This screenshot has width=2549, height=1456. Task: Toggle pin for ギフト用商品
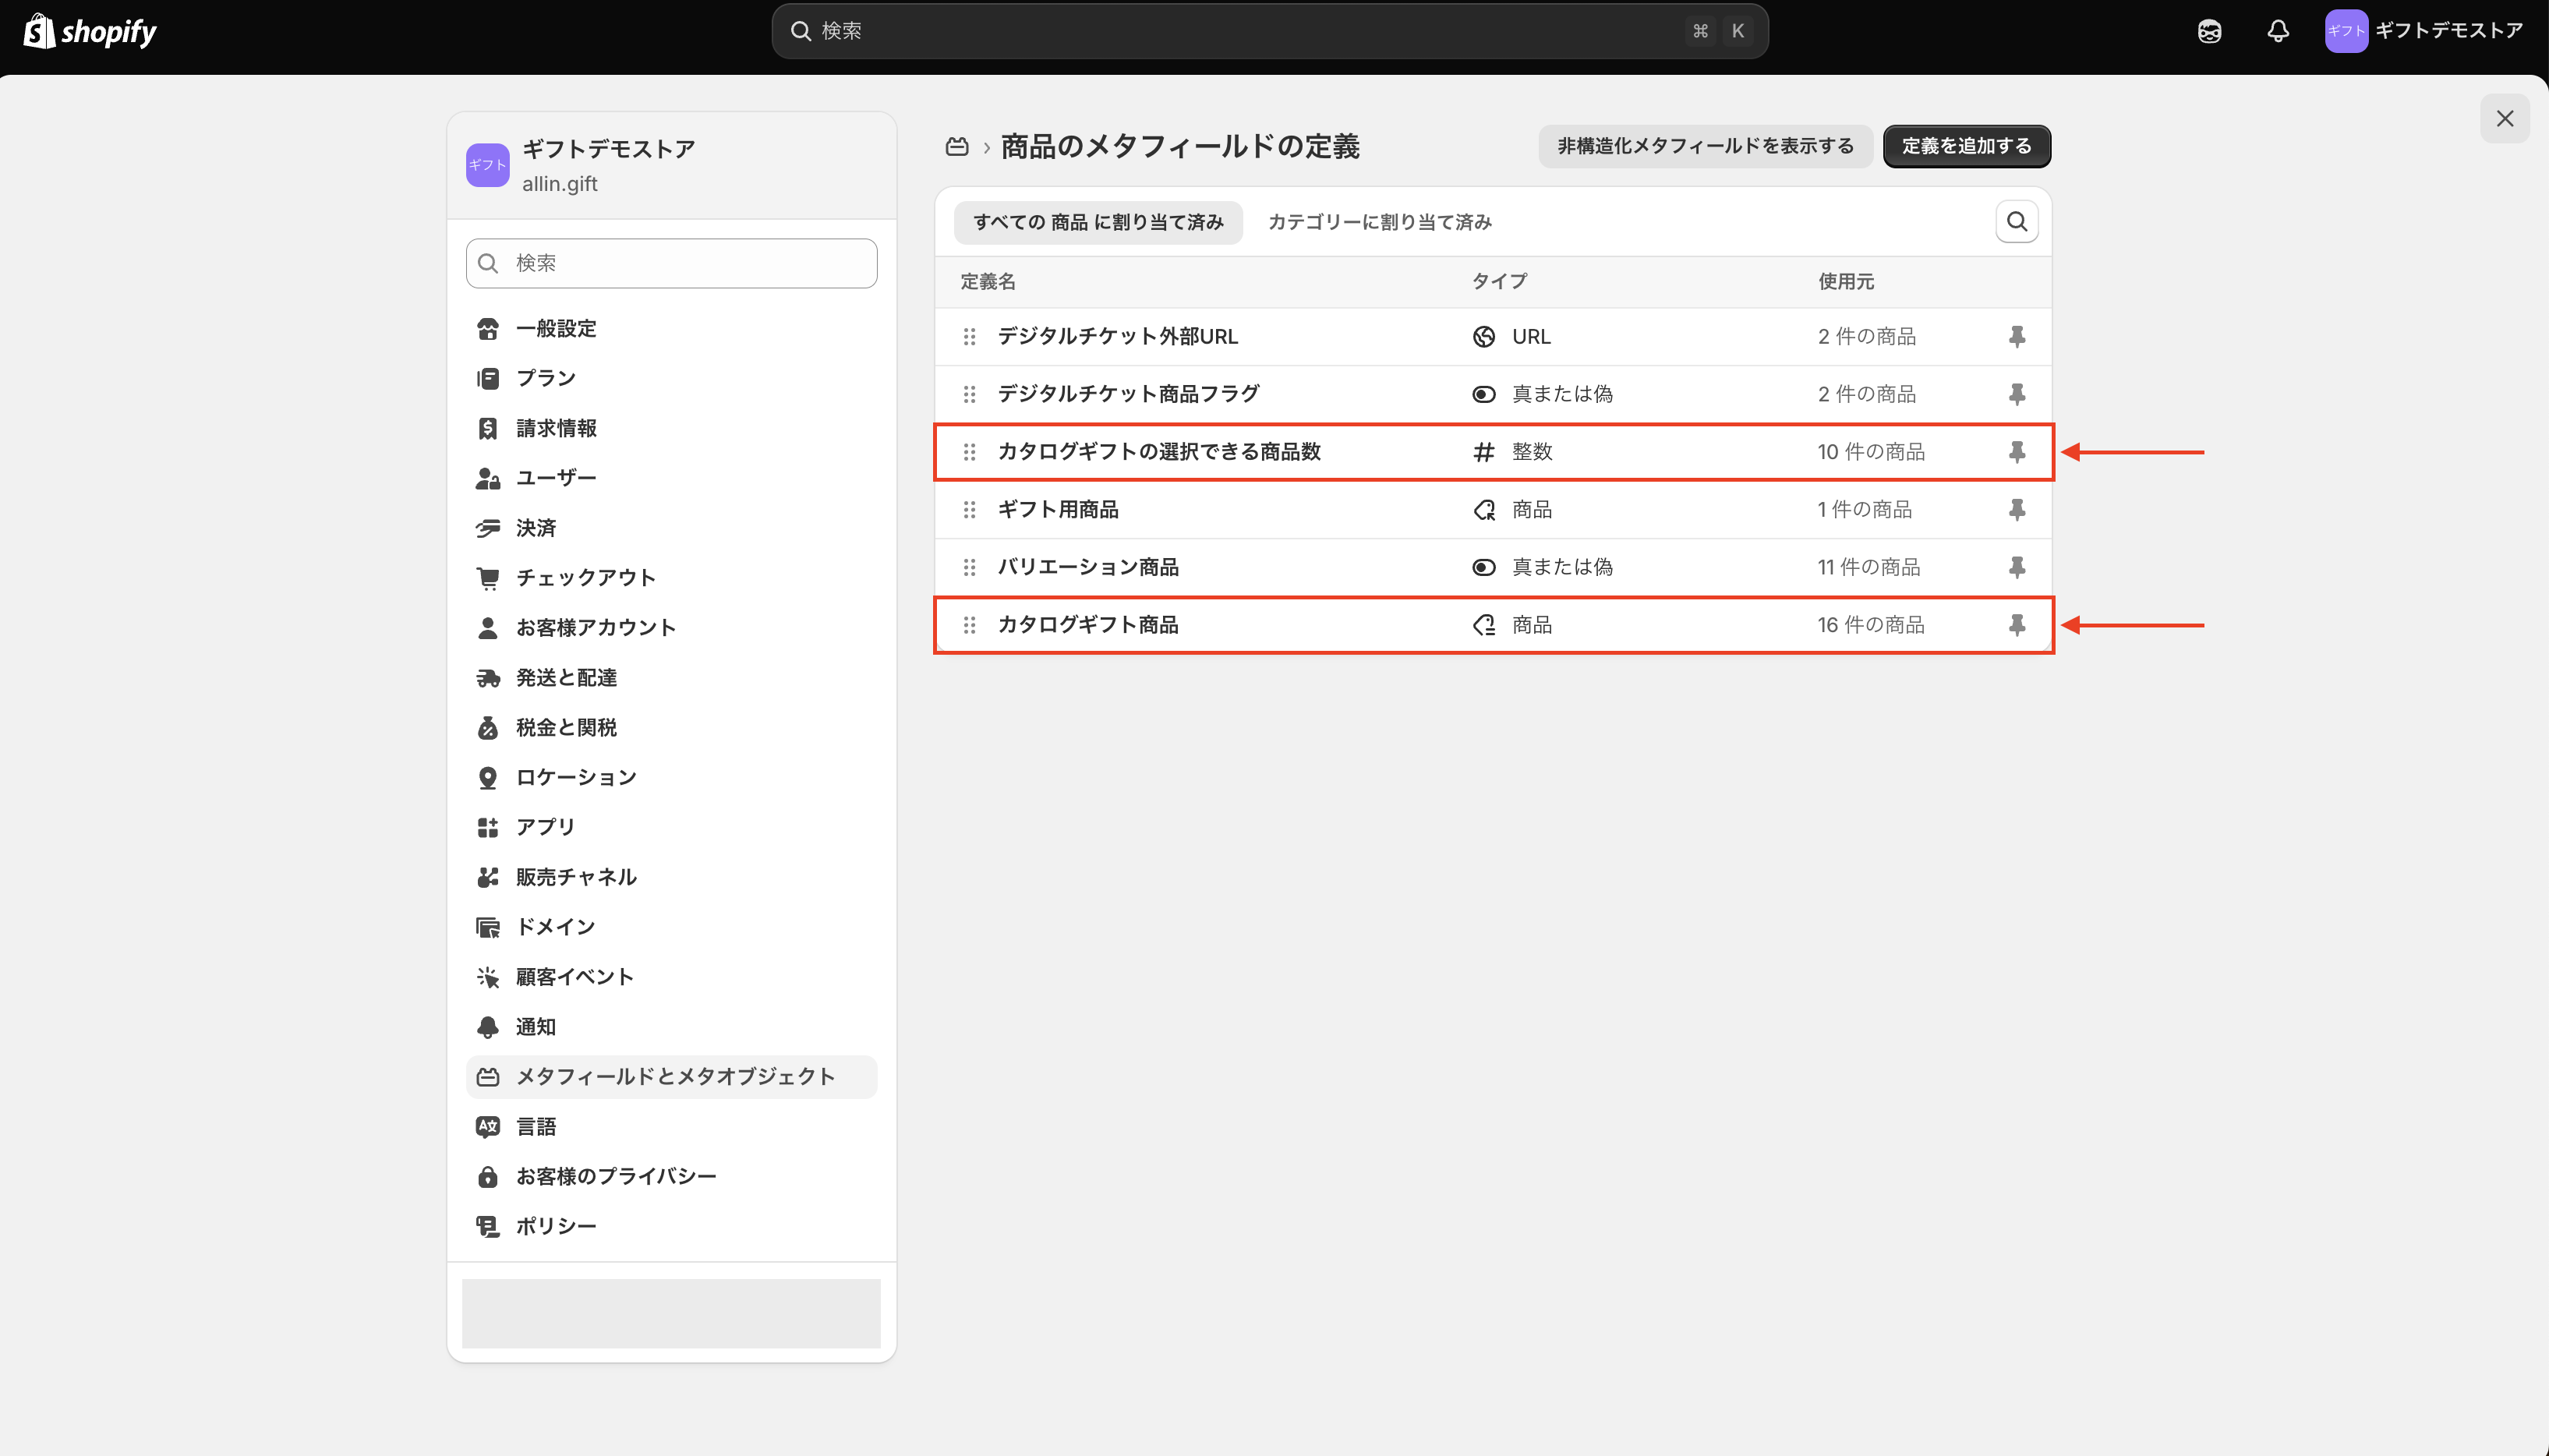point(2016,510)
